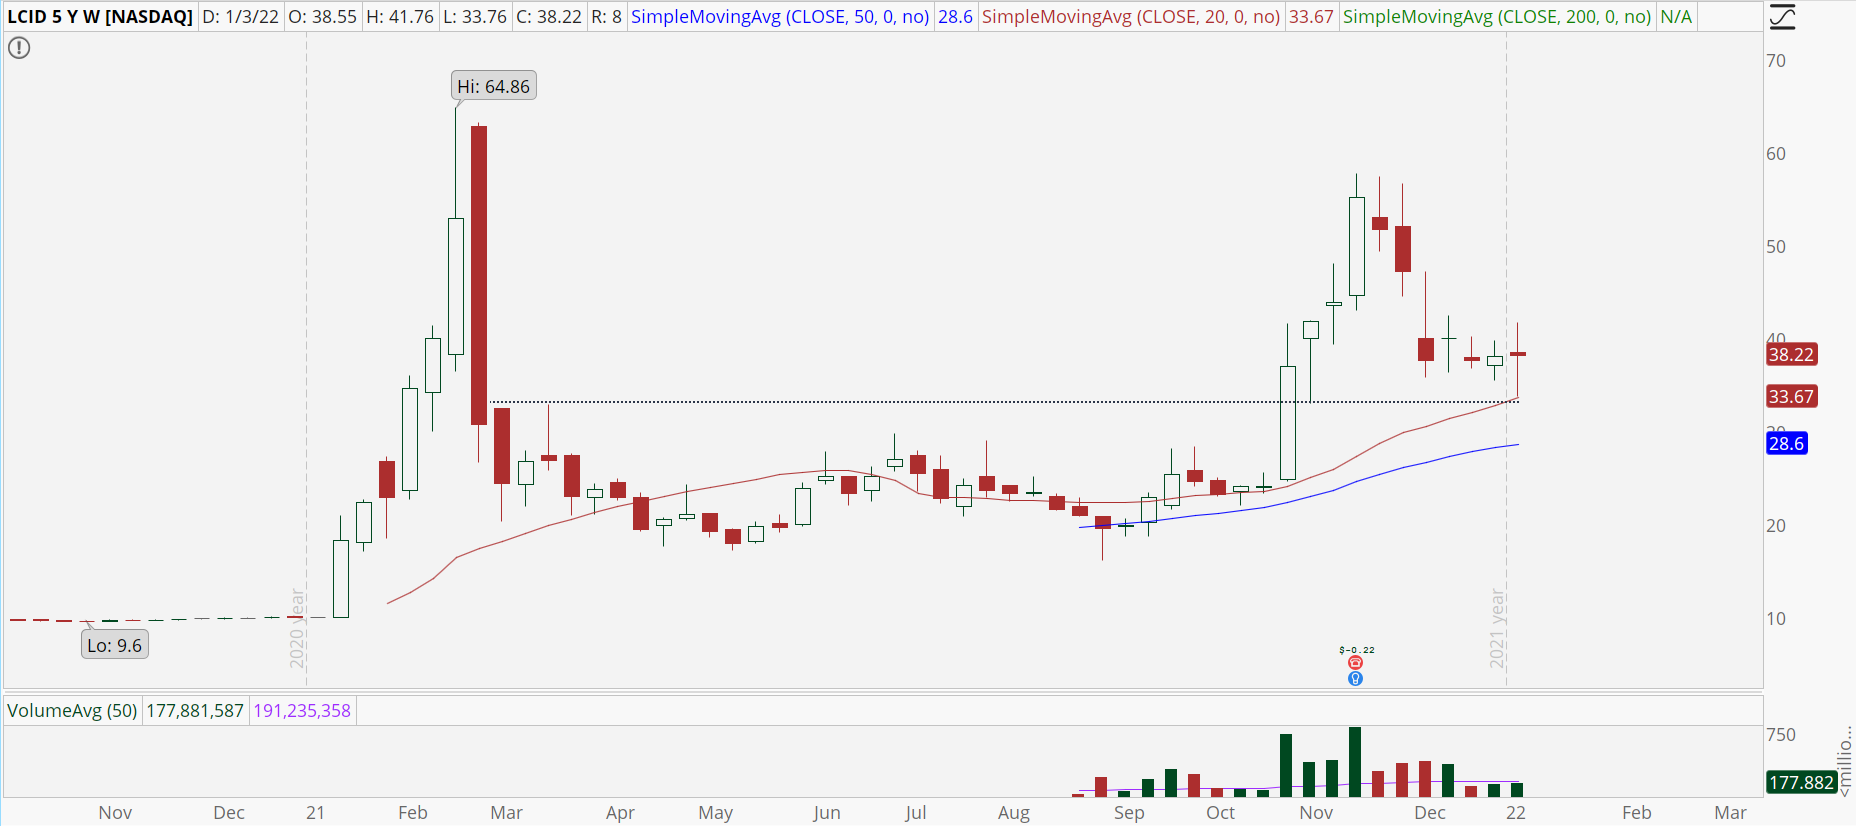Click the 38.22 last price tag on price axis
The image size is (1856, 826).
[1791, 355]
